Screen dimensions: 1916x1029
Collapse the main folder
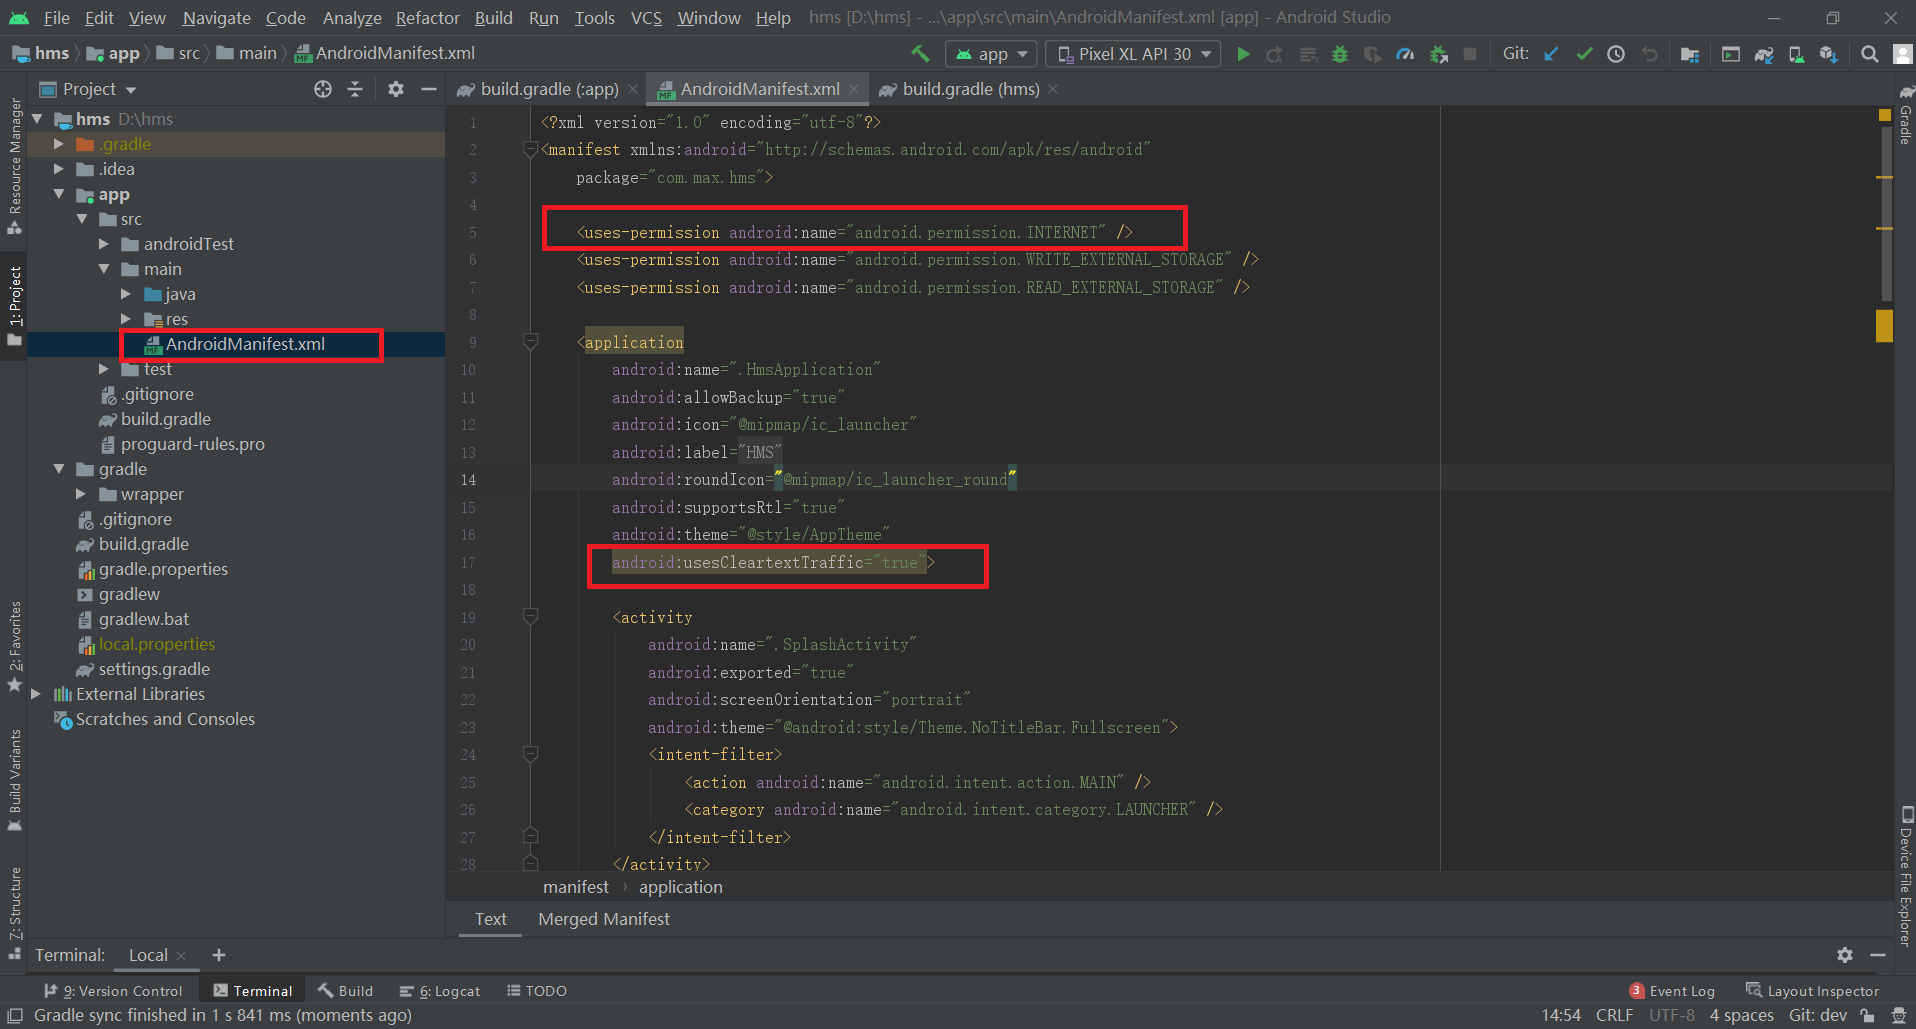[104, 269]
